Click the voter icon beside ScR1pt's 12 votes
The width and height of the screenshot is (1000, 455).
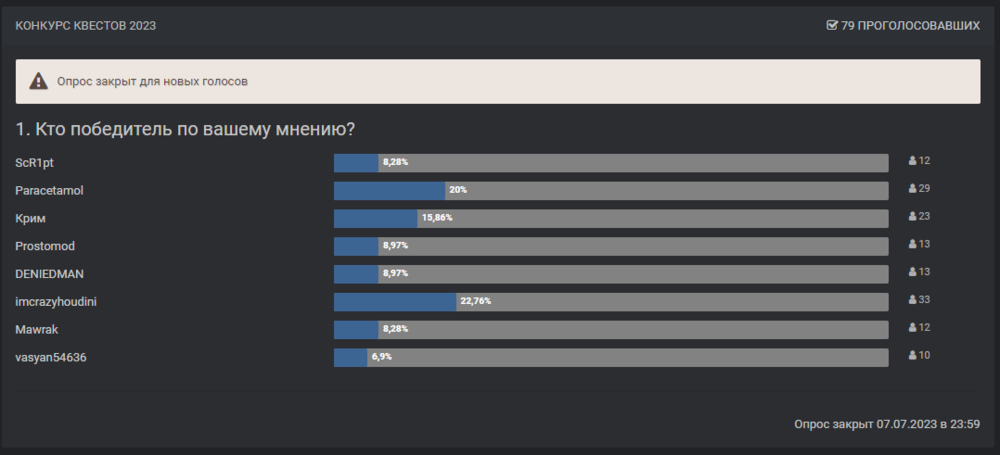pos(912,161)
